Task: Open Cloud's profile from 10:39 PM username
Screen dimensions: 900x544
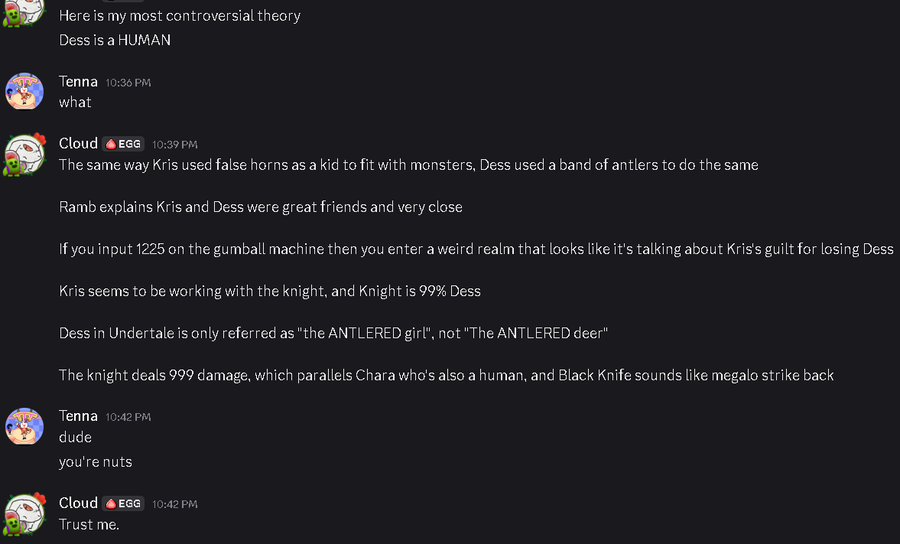Action: [78, 143]
